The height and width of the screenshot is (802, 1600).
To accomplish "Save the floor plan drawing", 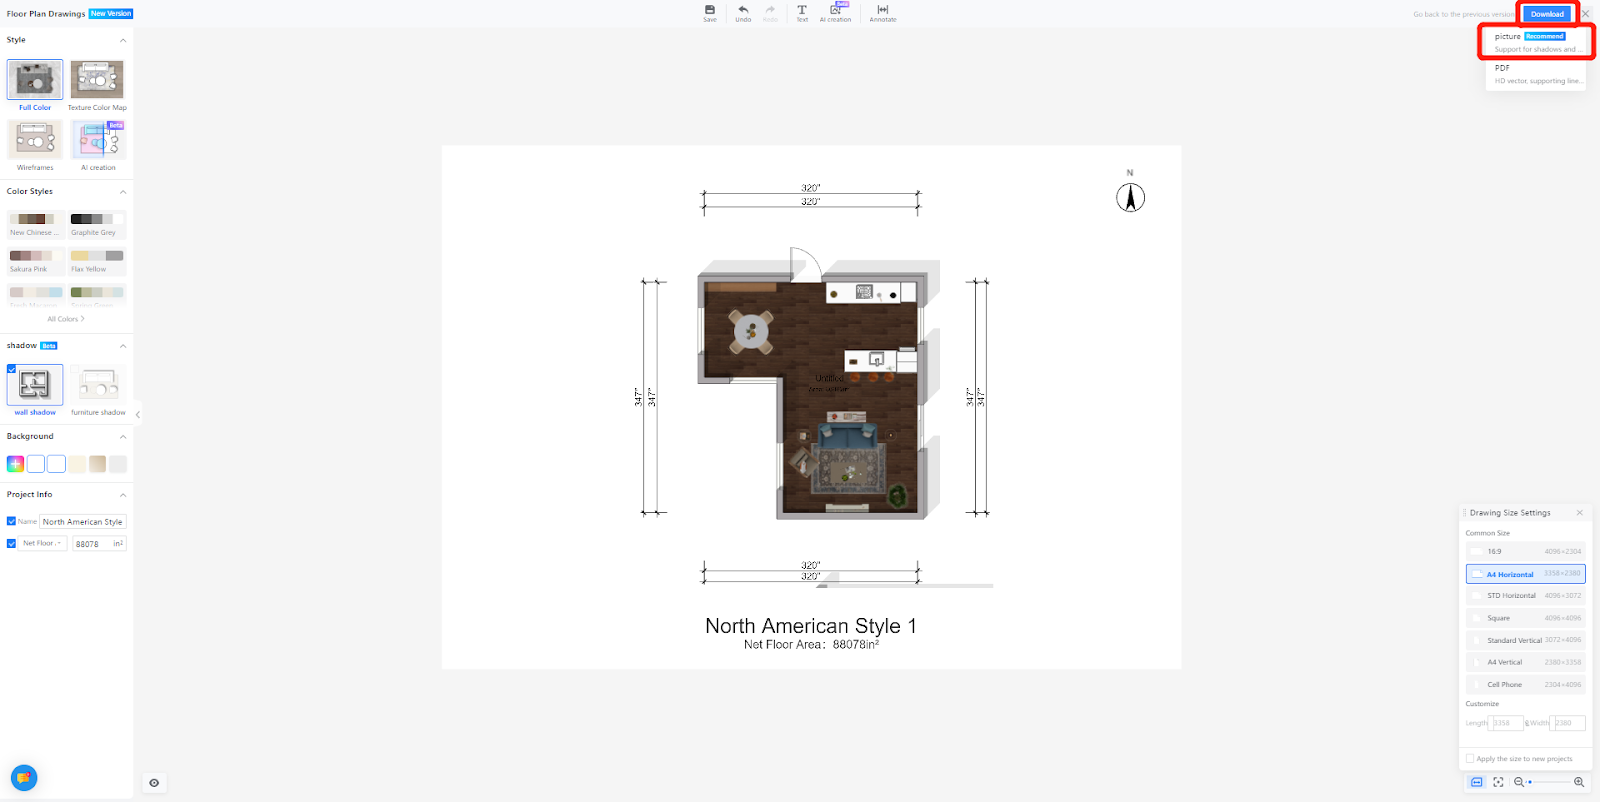I will click(710, 13).
